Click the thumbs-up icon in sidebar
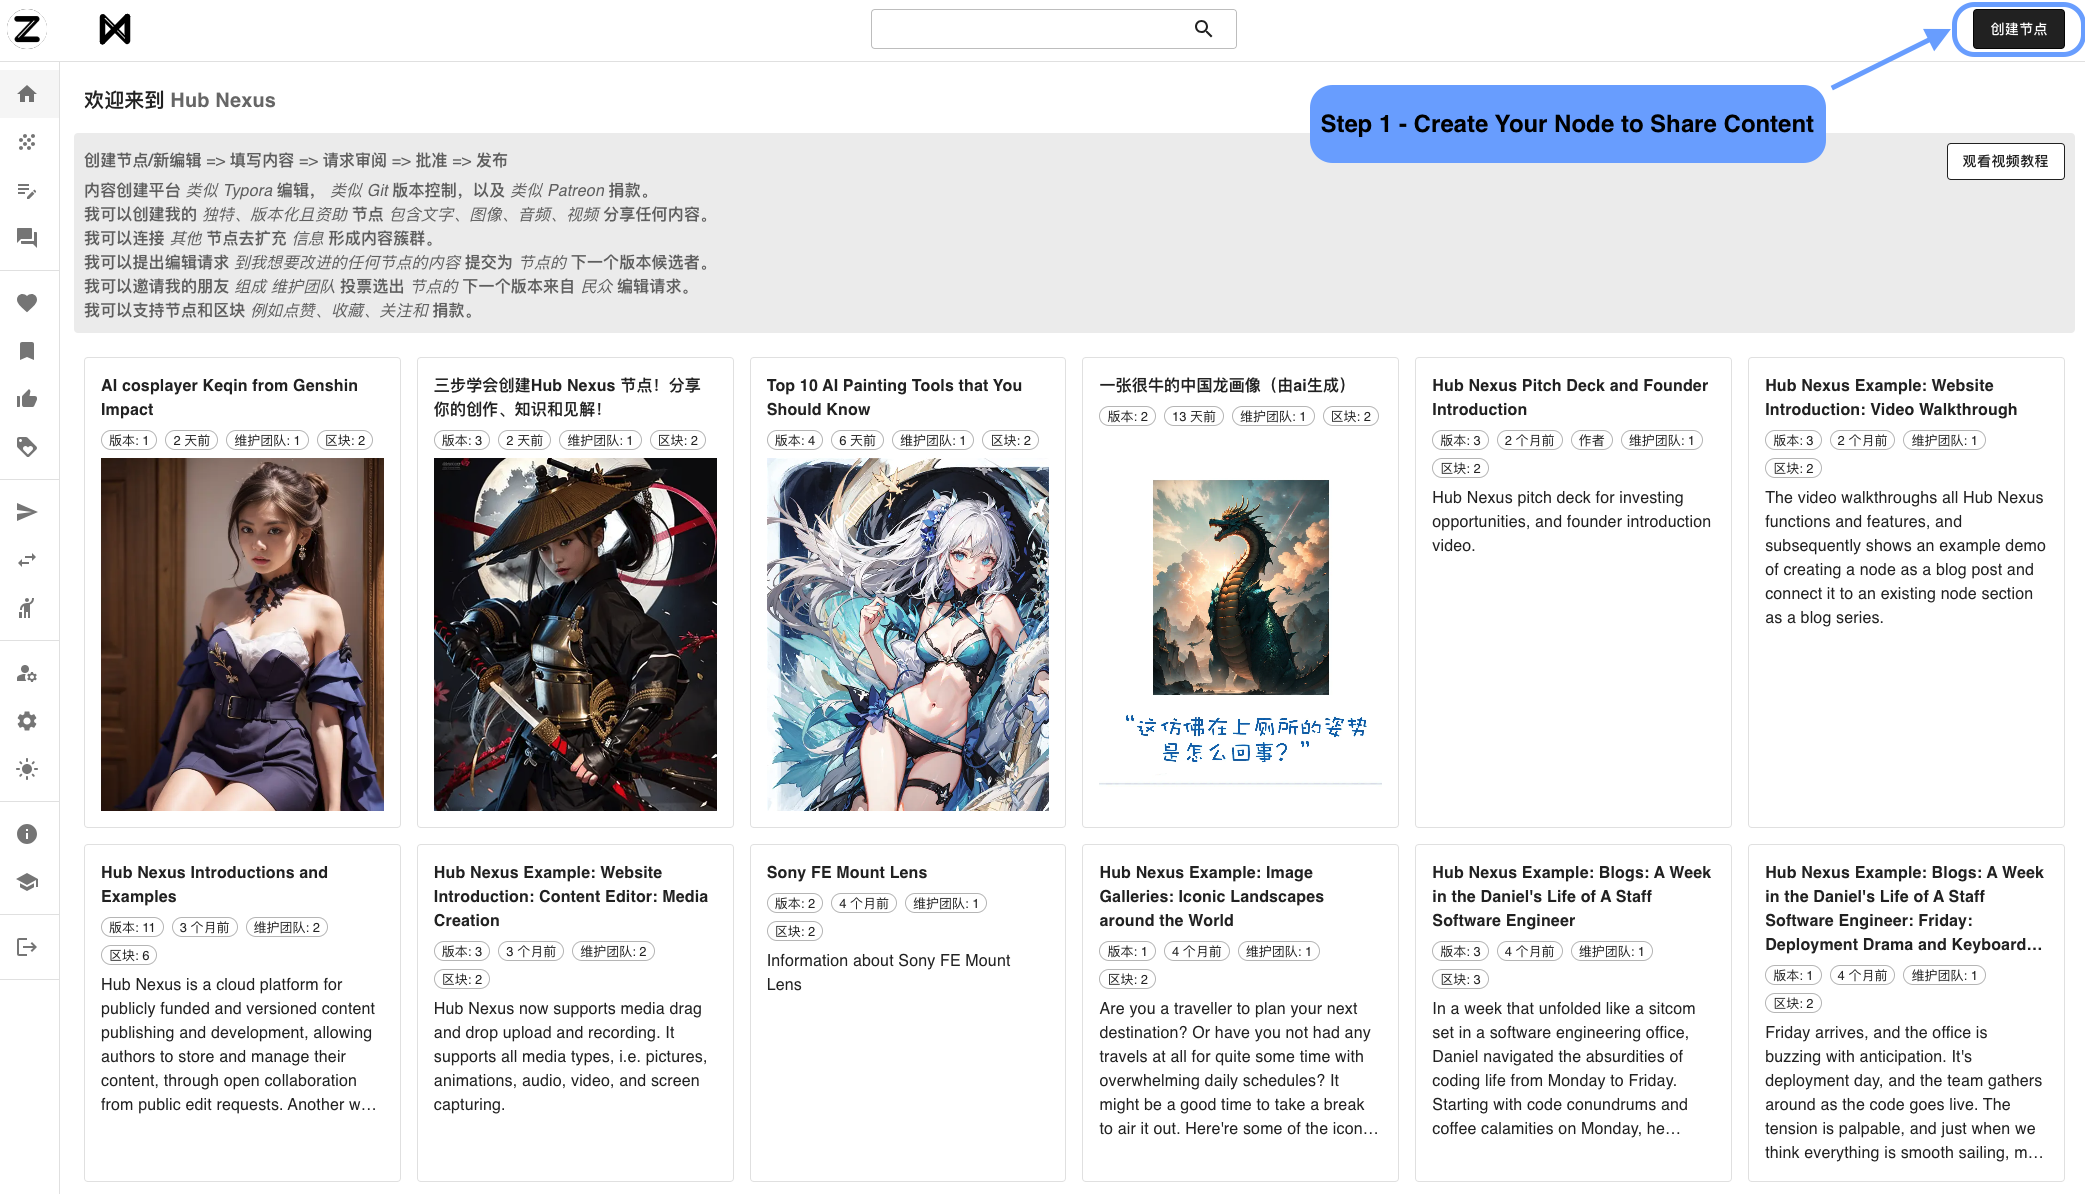2085x1194 pixels. pyautogui.click(x=27, y=399)
